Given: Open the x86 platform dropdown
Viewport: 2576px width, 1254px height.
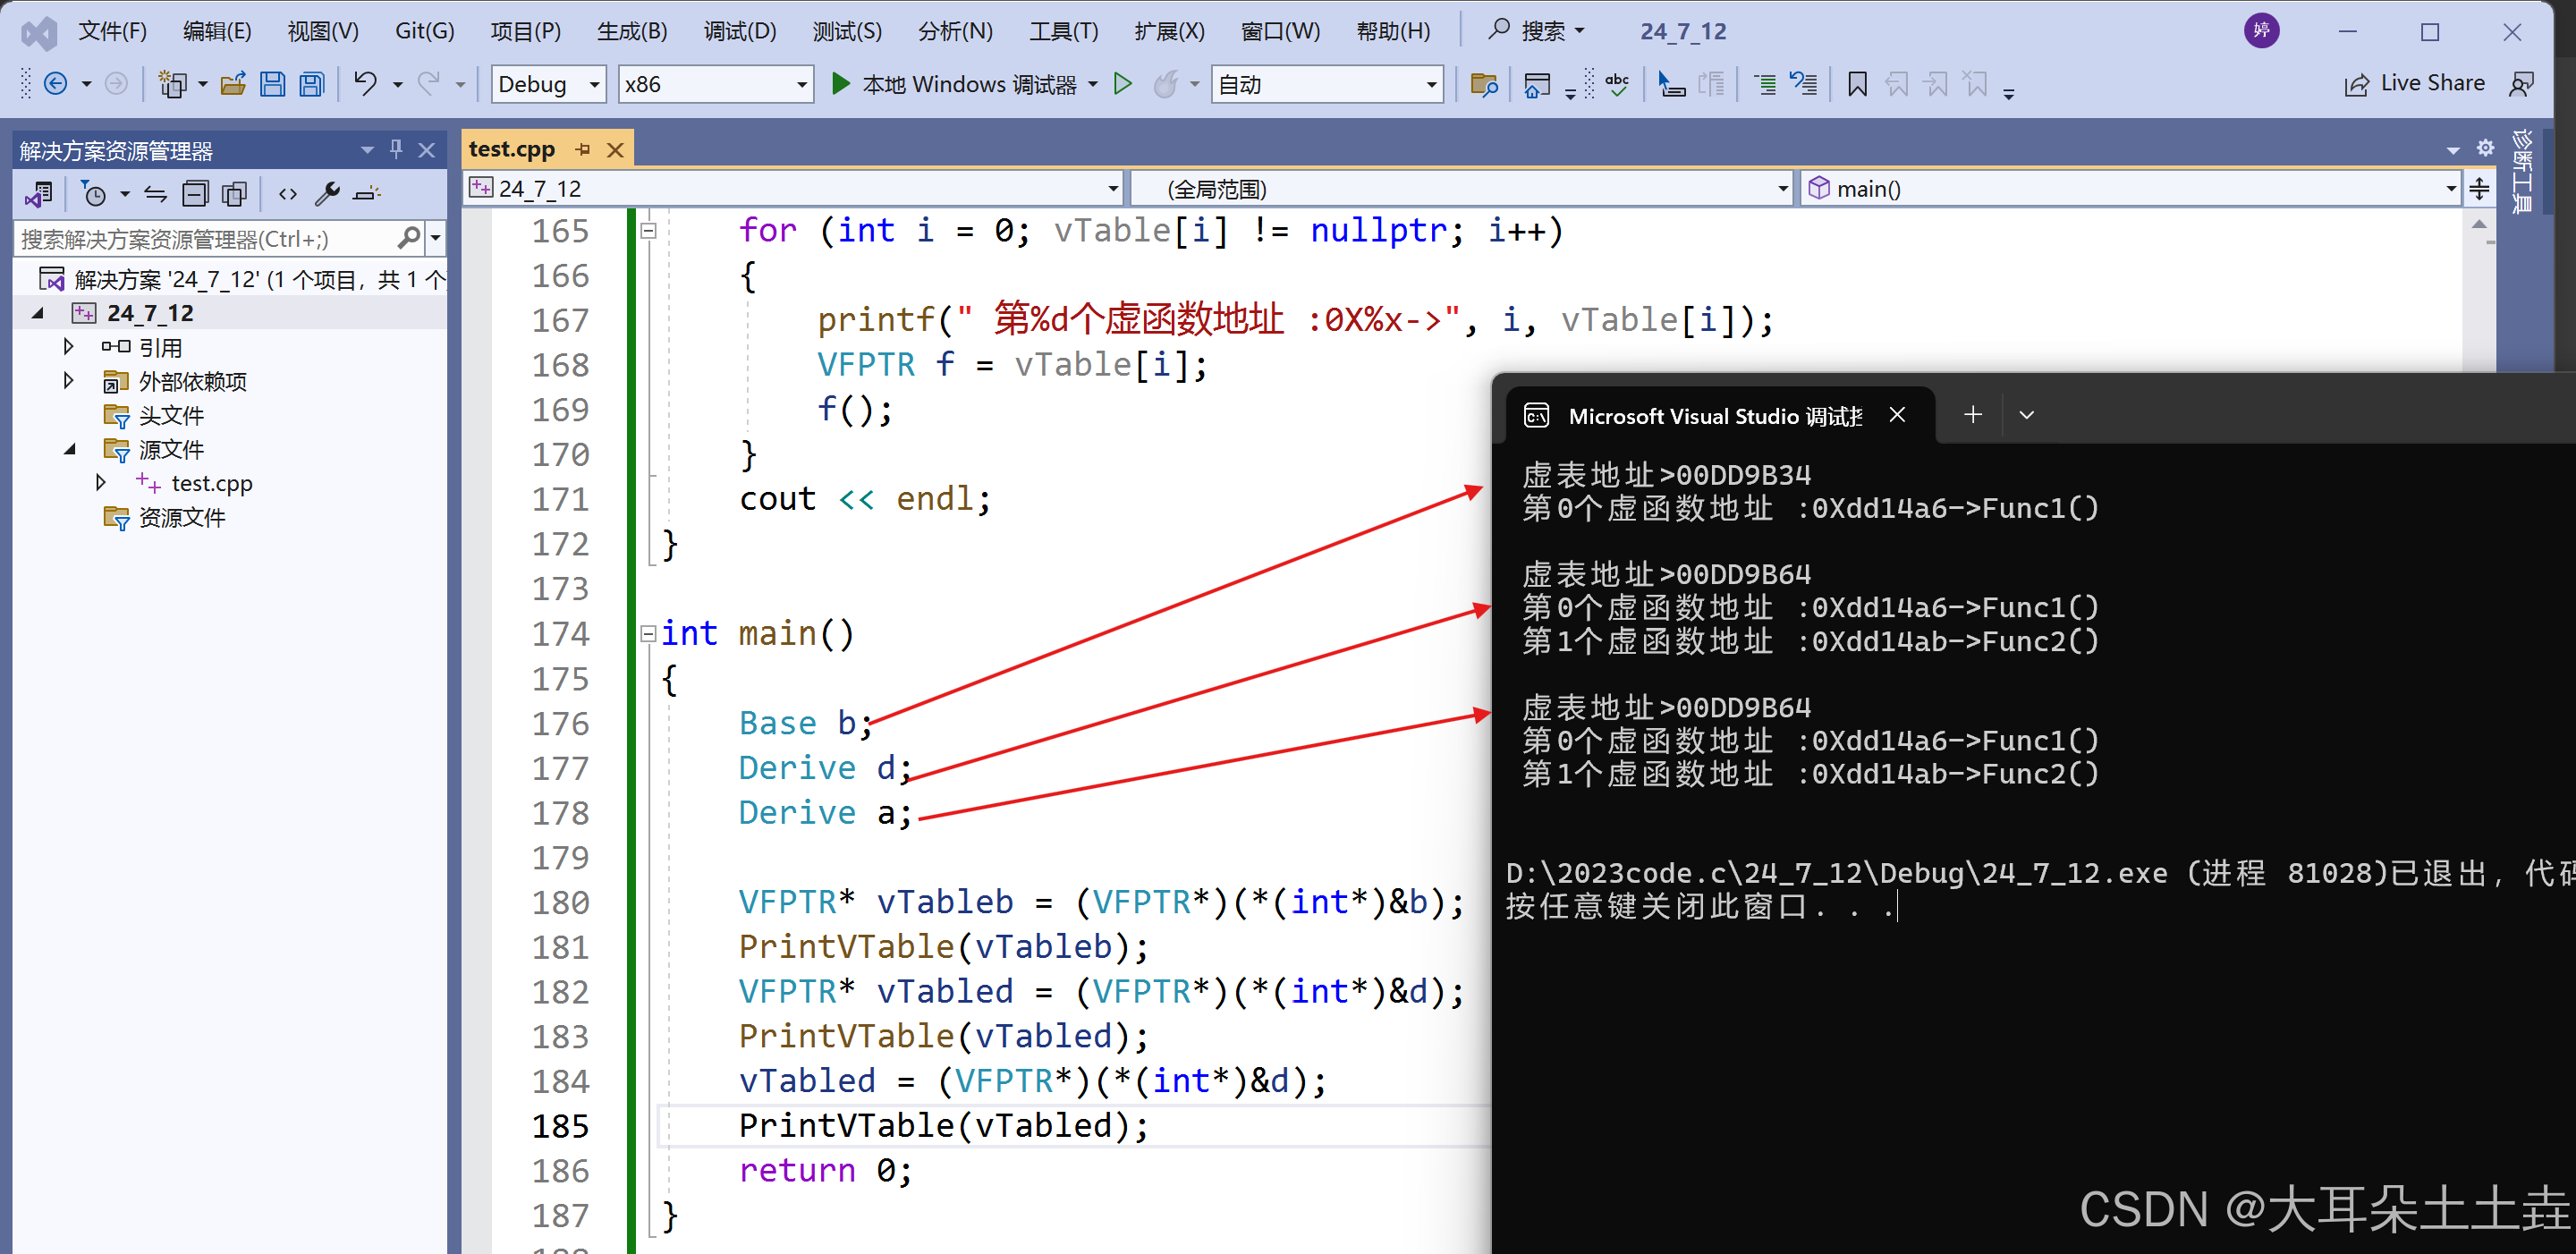Looking at the screenshot, I should pyautogui.click(x=801, y=85).
